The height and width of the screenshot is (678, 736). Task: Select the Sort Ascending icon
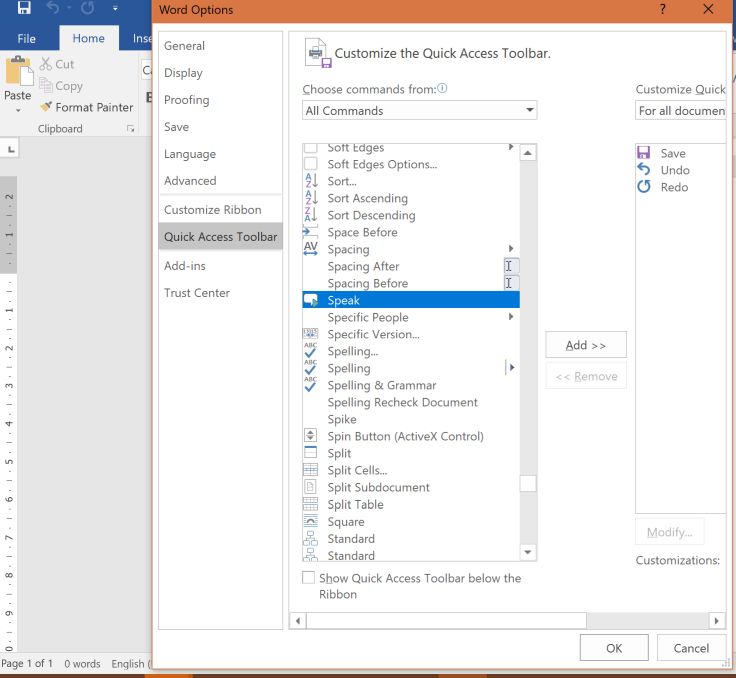[x=311, y=198]
